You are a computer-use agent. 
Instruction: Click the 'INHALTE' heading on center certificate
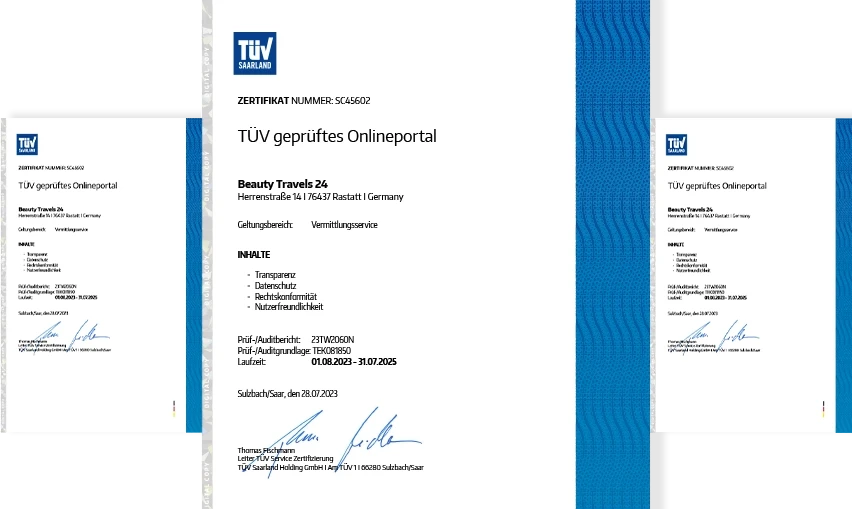click(254, 255)
